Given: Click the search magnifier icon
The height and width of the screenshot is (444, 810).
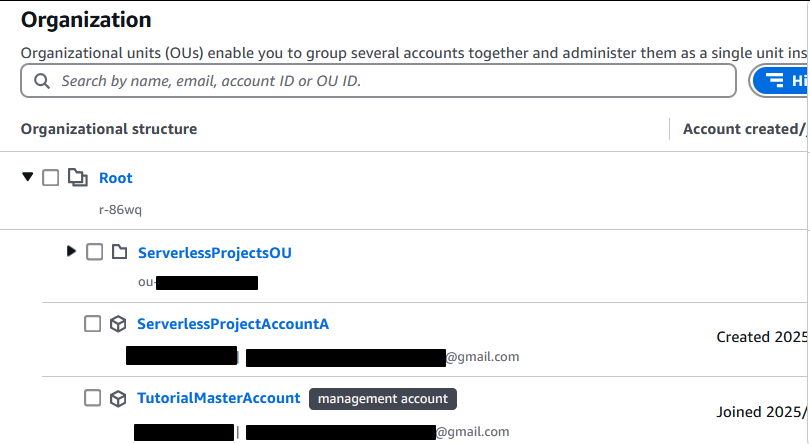Looking at the screenshot, I should coord(42,81).
